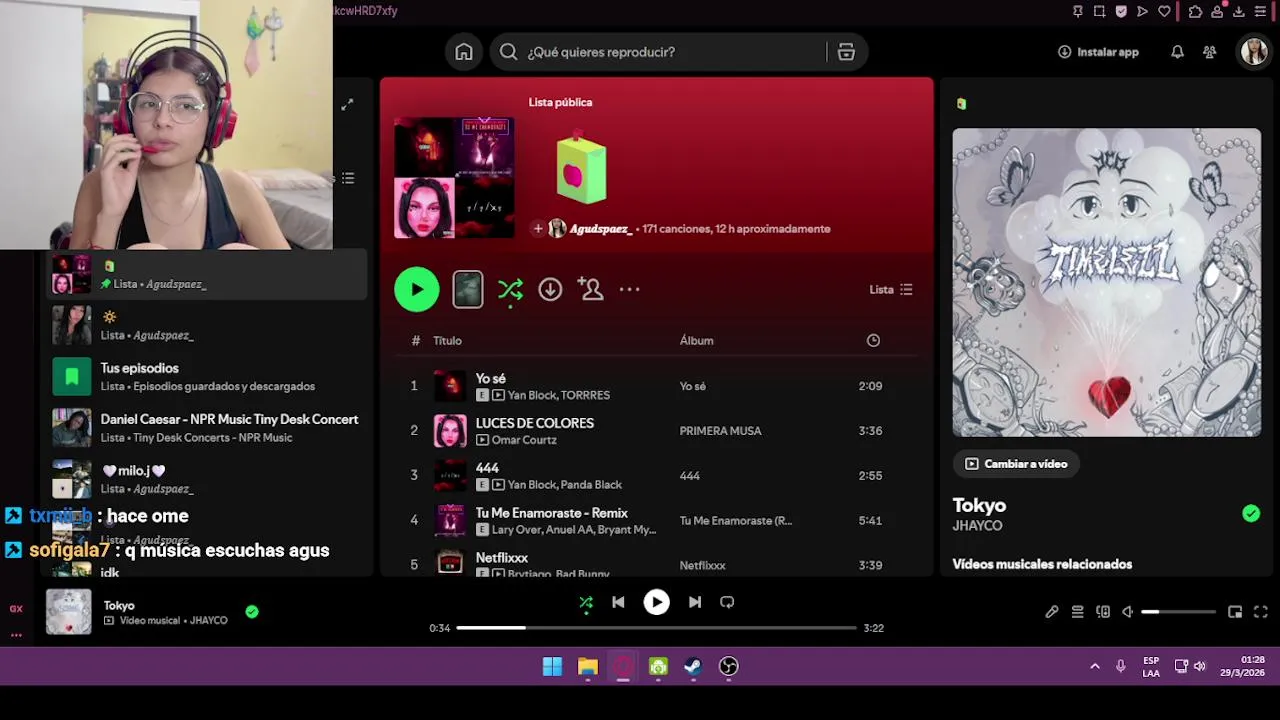Screen dimensions: 1280x720
Task: Open the Lista view options dropdown
Action: pyautogui.click(x=891, y=289)
